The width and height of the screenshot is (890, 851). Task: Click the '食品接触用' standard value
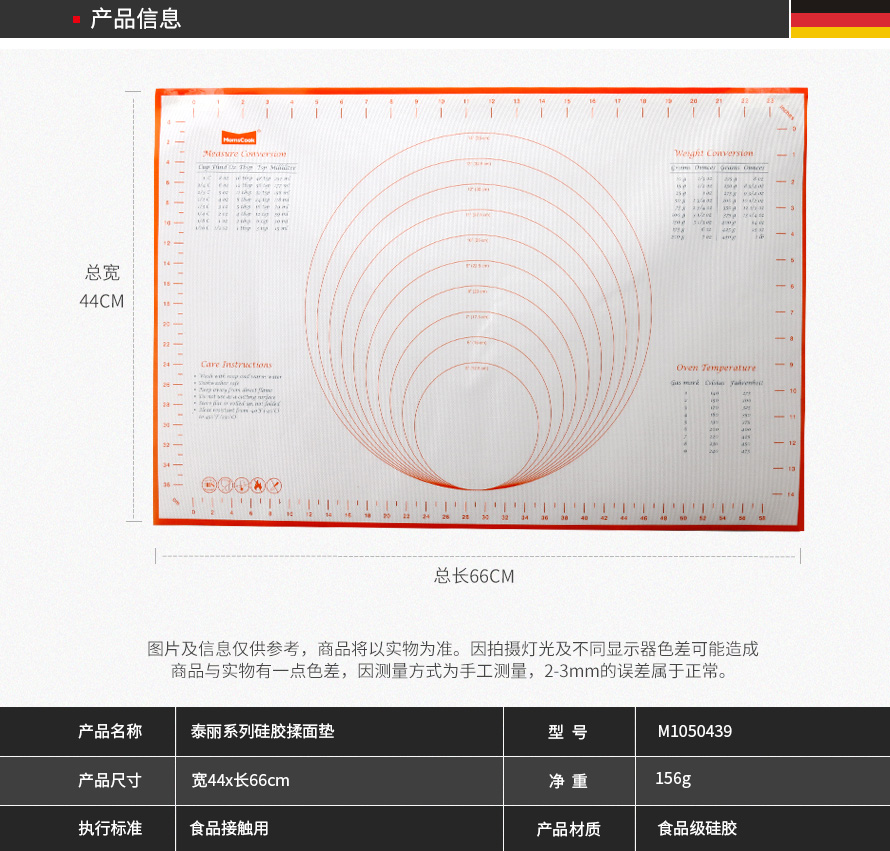click(x=229, y=828)
